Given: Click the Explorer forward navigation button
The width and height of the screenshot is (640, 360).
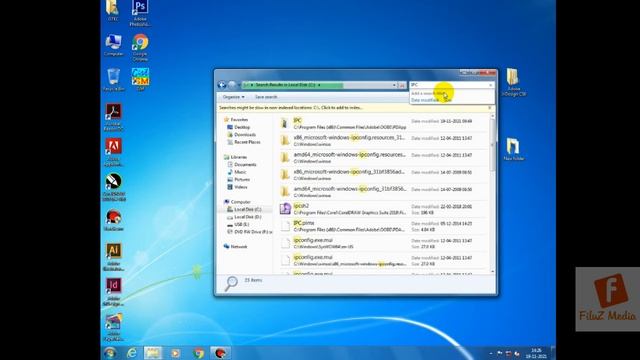Looking at the screenshot, I should tap(232, 85).
